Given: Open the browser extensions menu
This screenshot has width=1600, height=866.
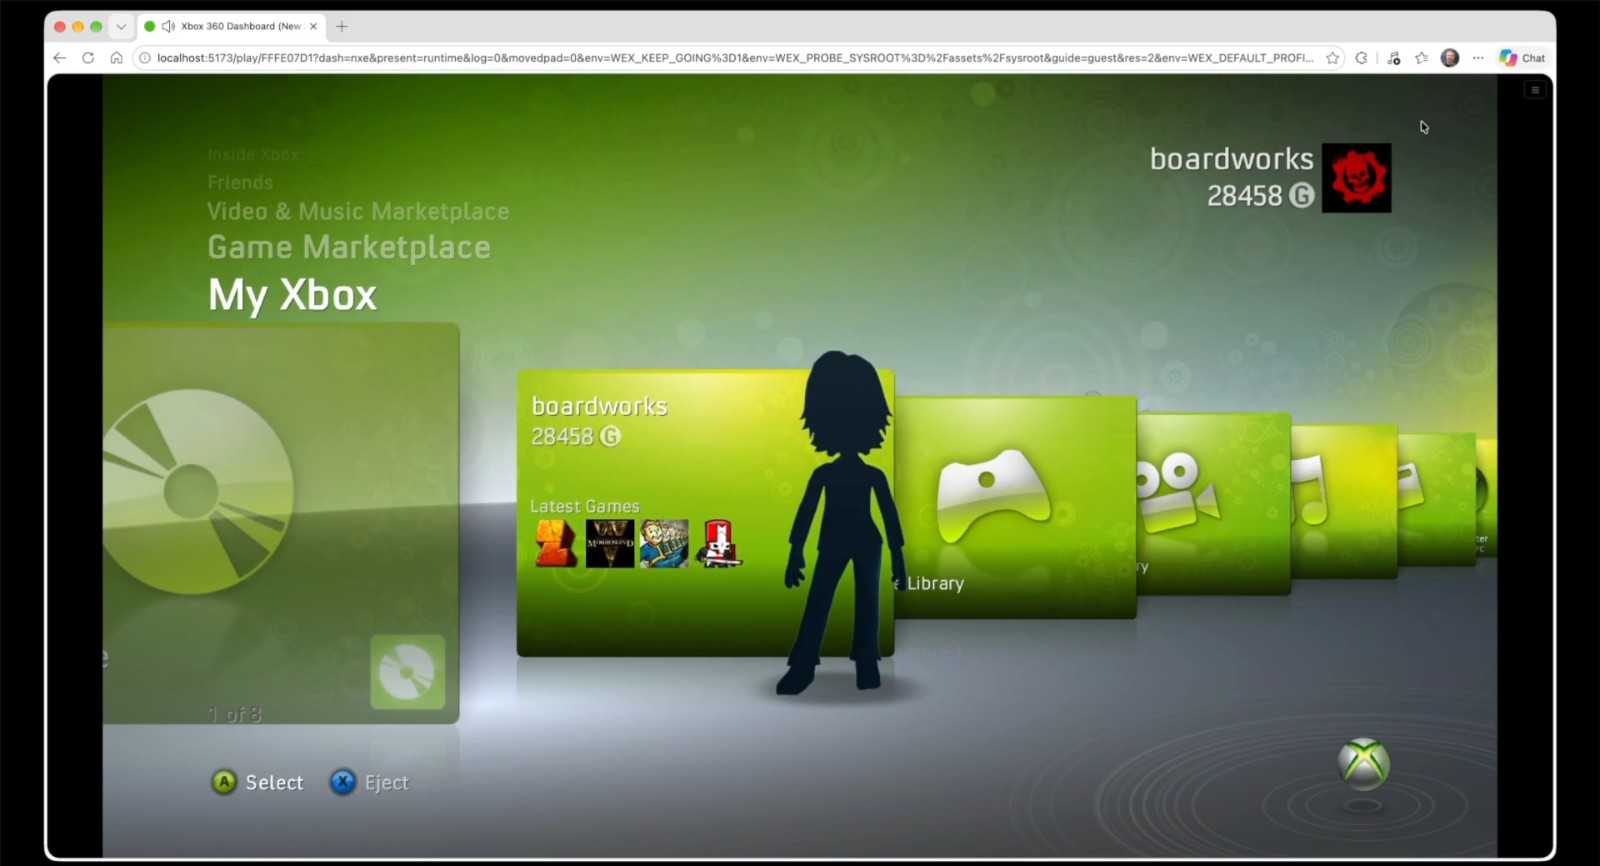Looking at the screenshot, I should (1361, 58).
